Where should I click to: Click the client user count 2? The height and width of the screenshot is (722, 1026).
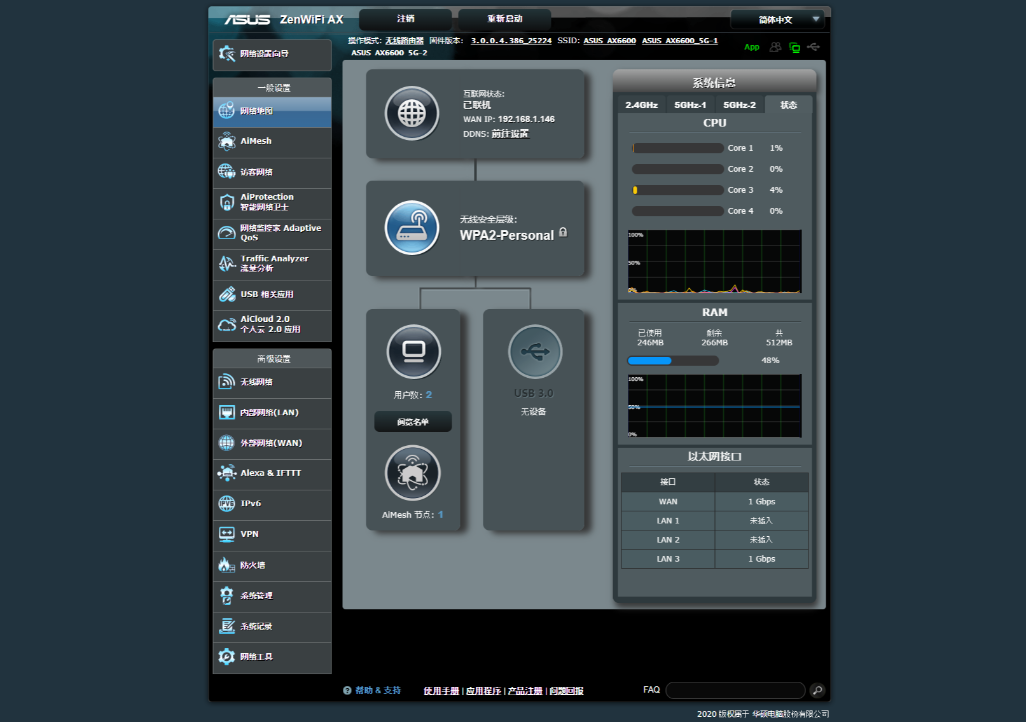[429, 395]
